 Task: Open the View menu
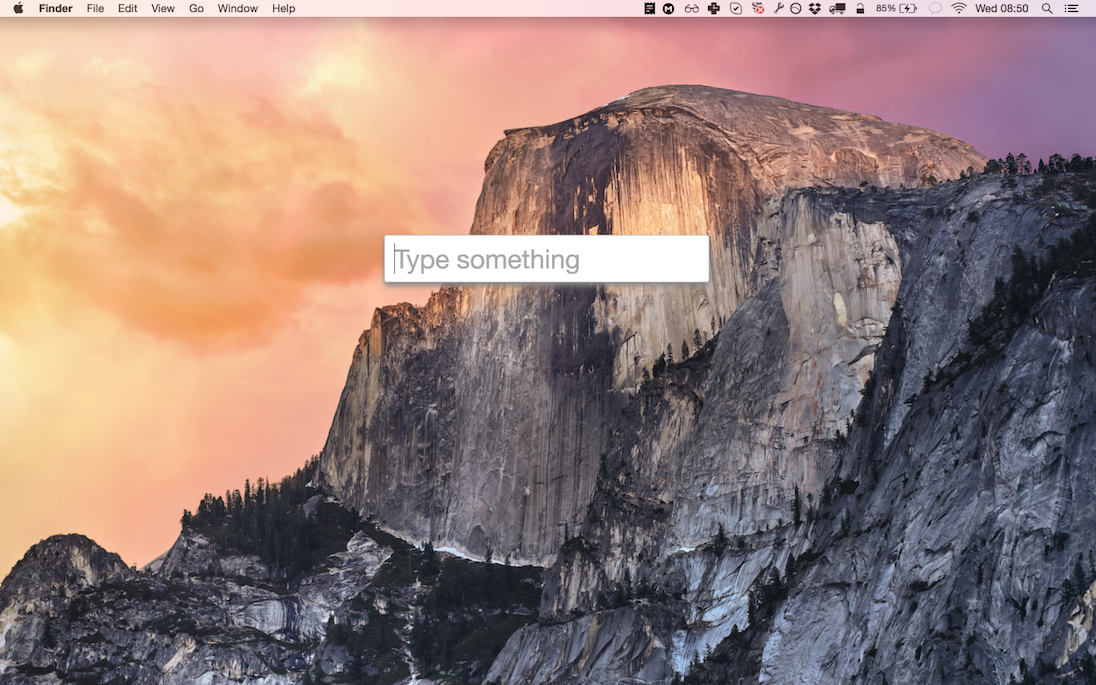[163, 8]
